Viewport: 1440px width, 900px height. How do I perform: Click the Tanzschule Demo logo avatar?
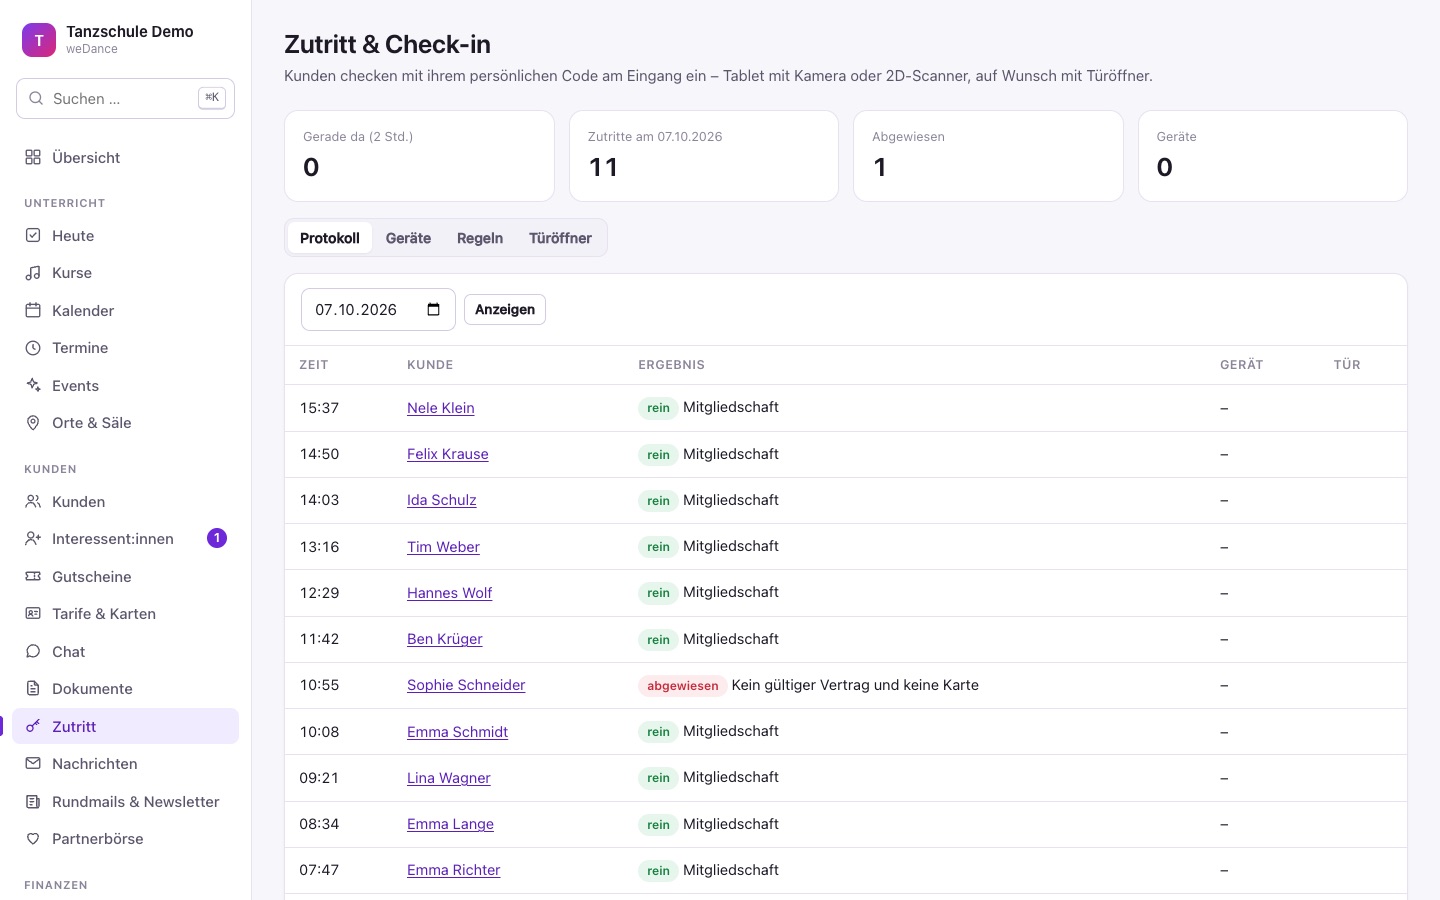(x=39, y=40)
